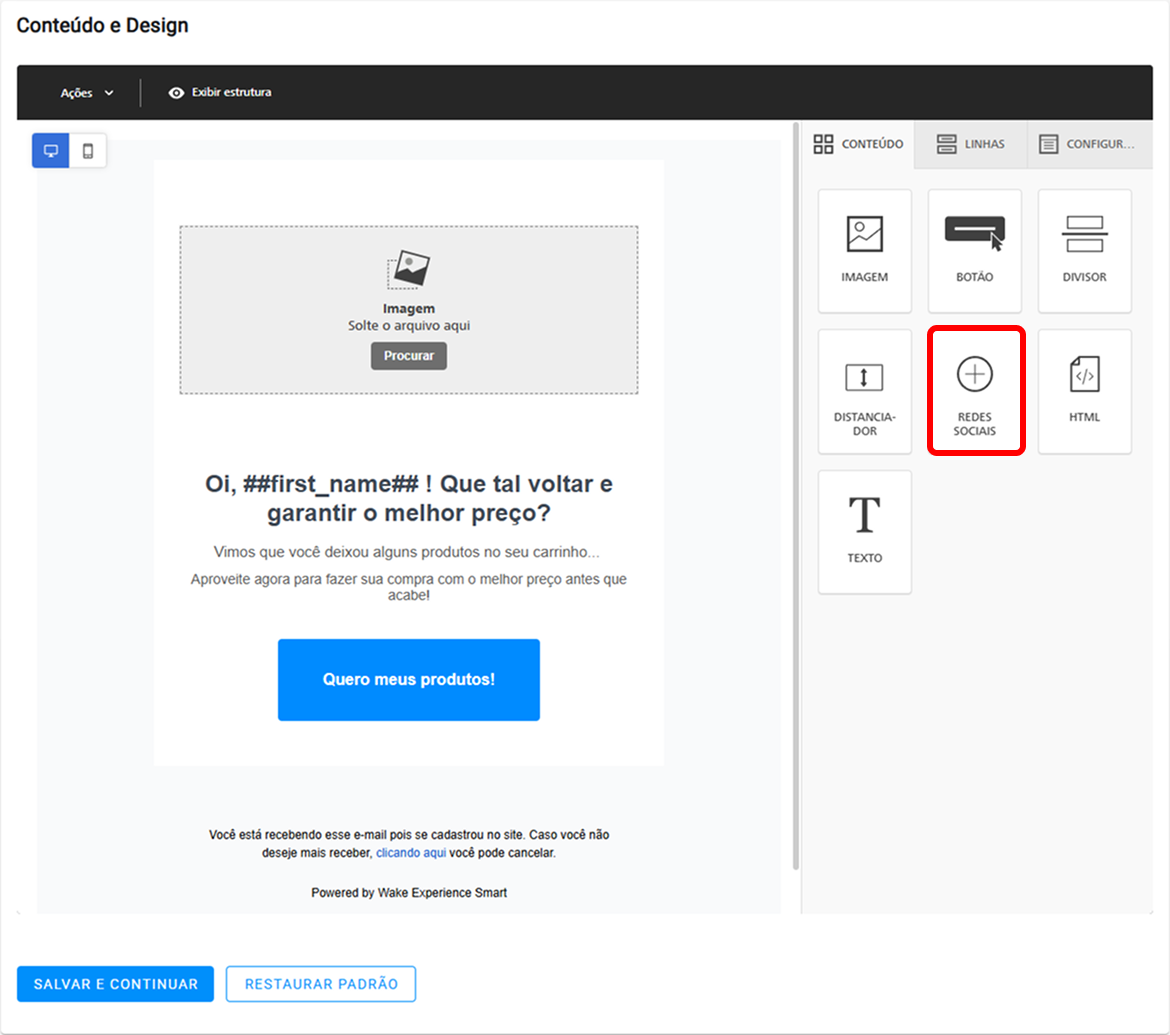Viewport: 1170px width, 1035px height.
Task: Click the editor canvas vertical scrollbar
Action: tap(795, 496)
